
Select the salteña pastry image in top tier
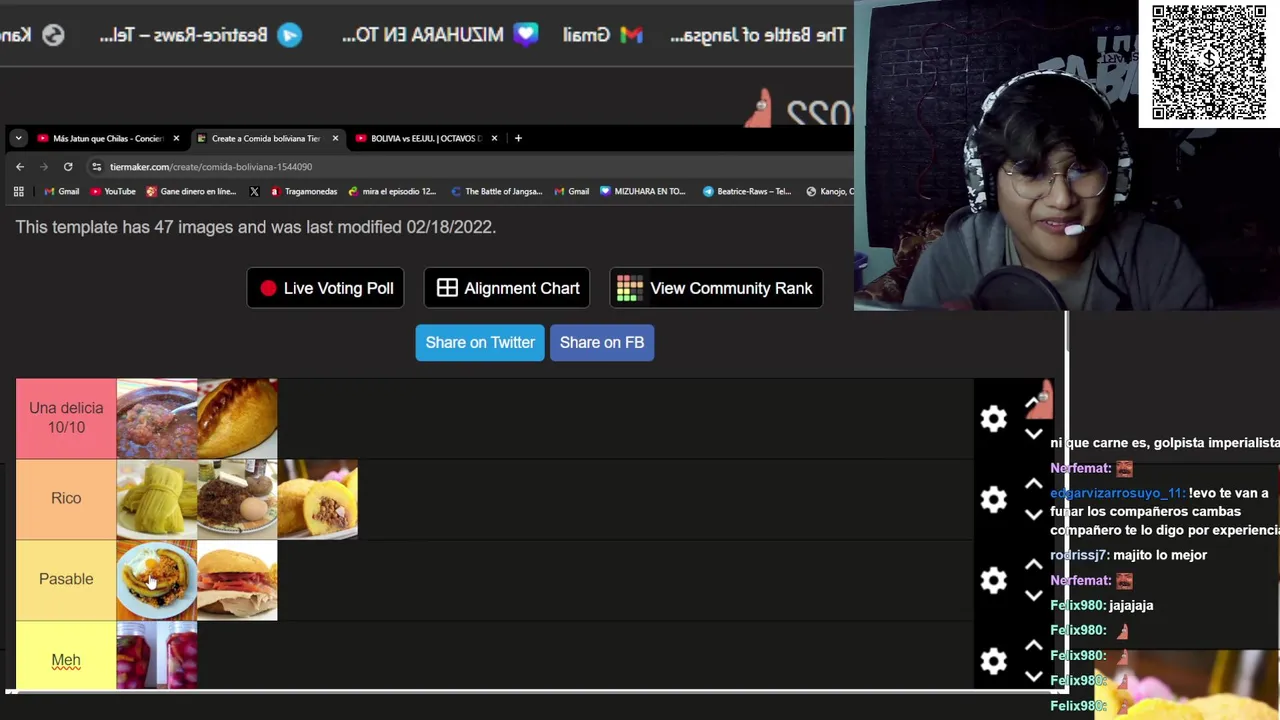point(237,418)
